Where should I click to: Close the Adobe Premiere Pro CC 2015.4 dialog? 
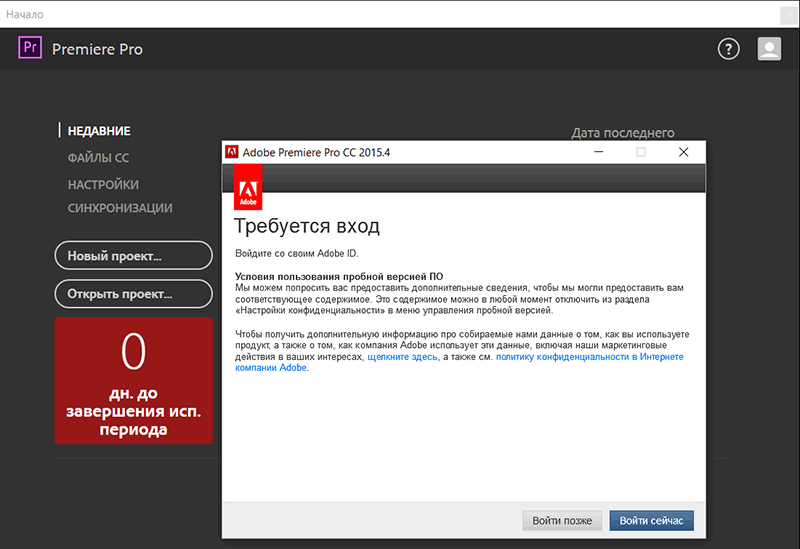point(683,152)
